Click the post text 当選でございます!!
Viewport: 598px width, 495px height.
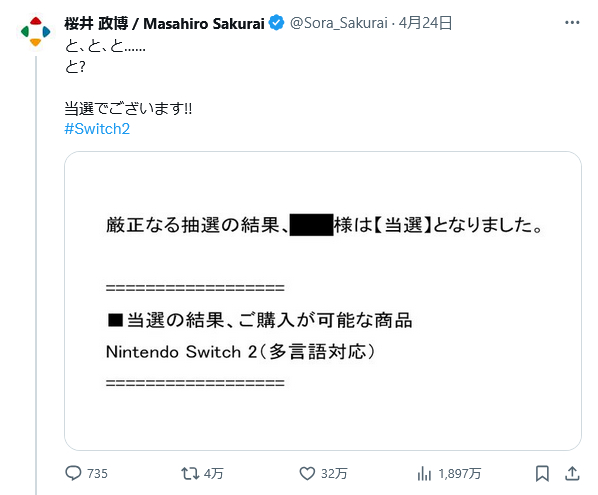click(128, 109)
